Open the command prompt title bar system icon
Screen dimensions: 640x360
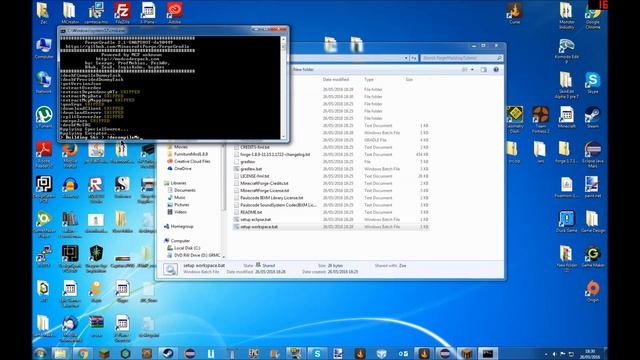63,30
